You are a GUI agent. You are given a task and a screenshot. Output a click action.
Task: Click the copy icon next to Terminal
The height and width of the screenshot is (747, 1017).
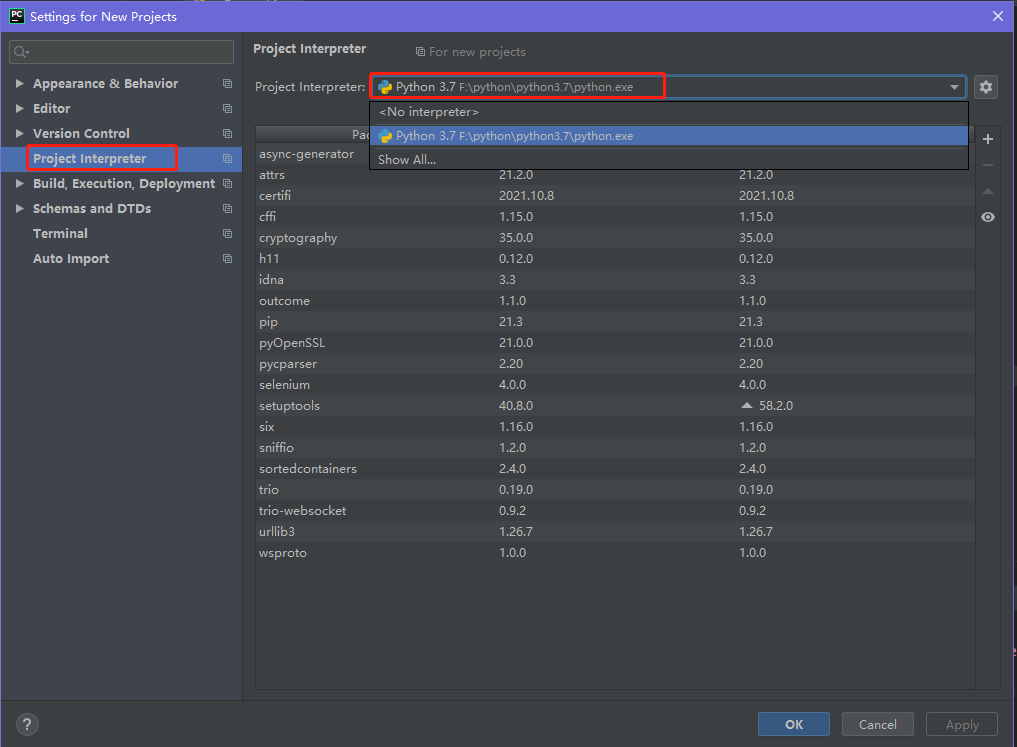tap(227, 233)
